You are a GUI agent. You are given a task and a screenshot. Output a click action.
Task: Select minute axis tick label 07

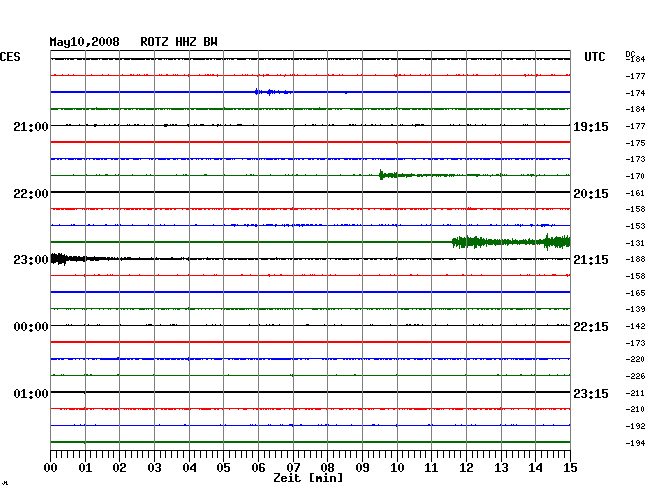pos(293,468)
